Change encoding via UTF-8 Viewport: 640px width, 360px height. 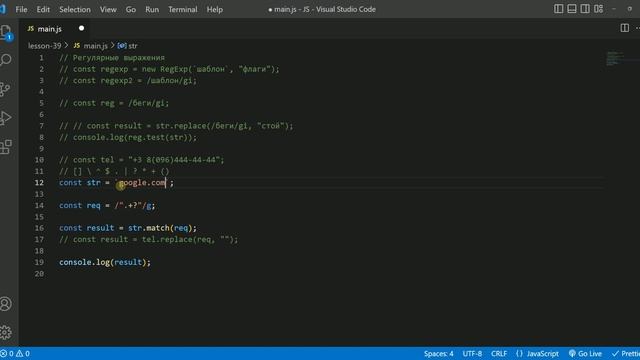472,353
